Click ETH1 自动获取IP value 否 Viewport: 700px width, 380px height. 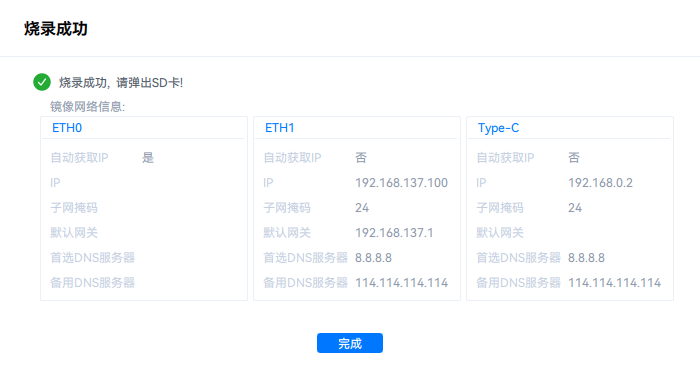pos(361,158)
